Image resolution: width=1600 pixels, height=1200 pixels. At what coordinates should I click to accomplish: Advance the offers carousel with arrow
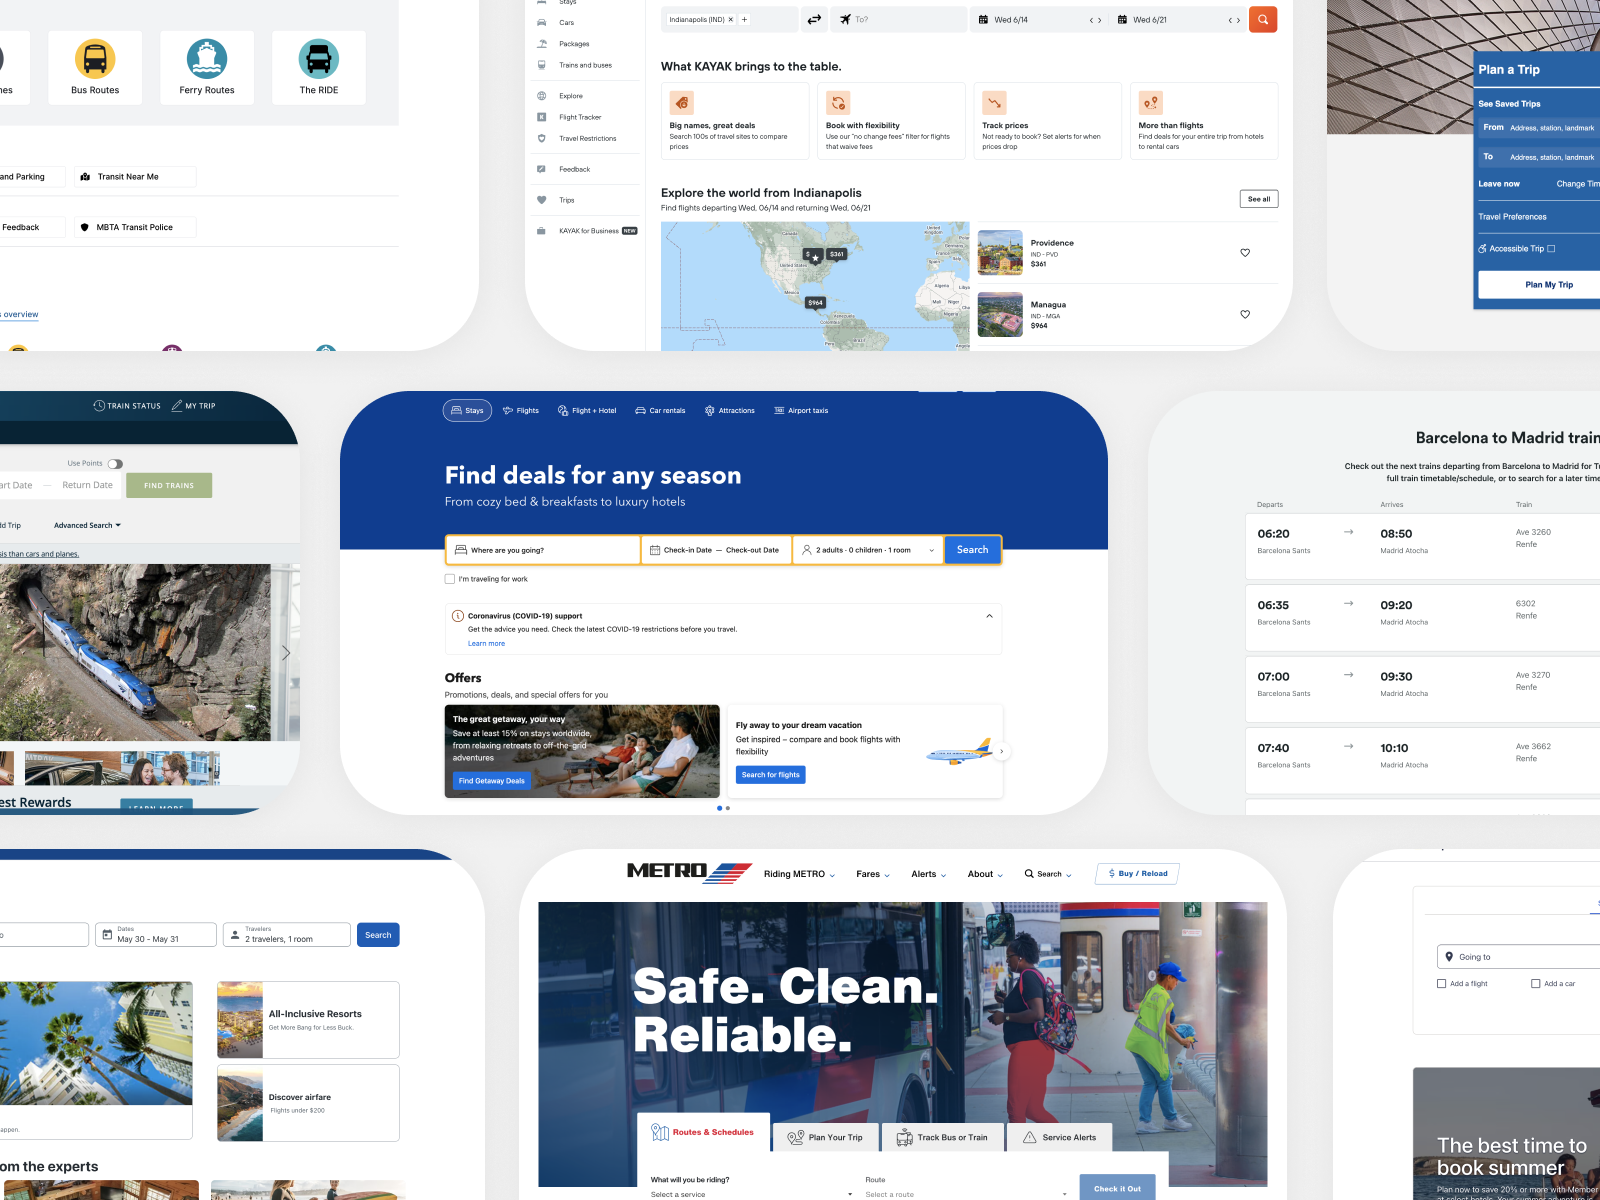[1002, 751]
